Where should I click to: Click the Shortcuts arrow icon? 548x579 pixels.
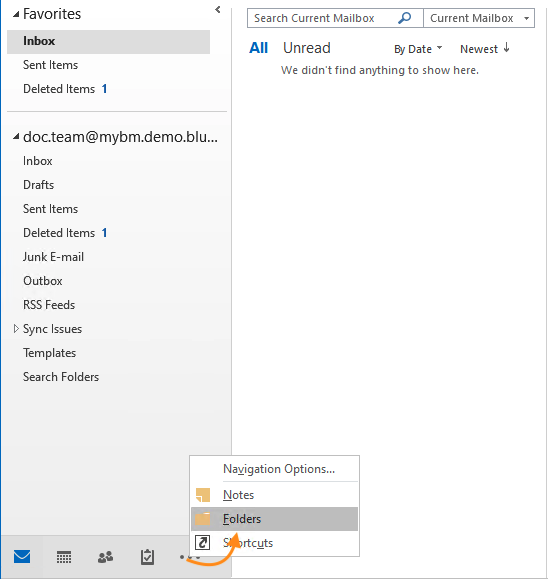(203, 543)
